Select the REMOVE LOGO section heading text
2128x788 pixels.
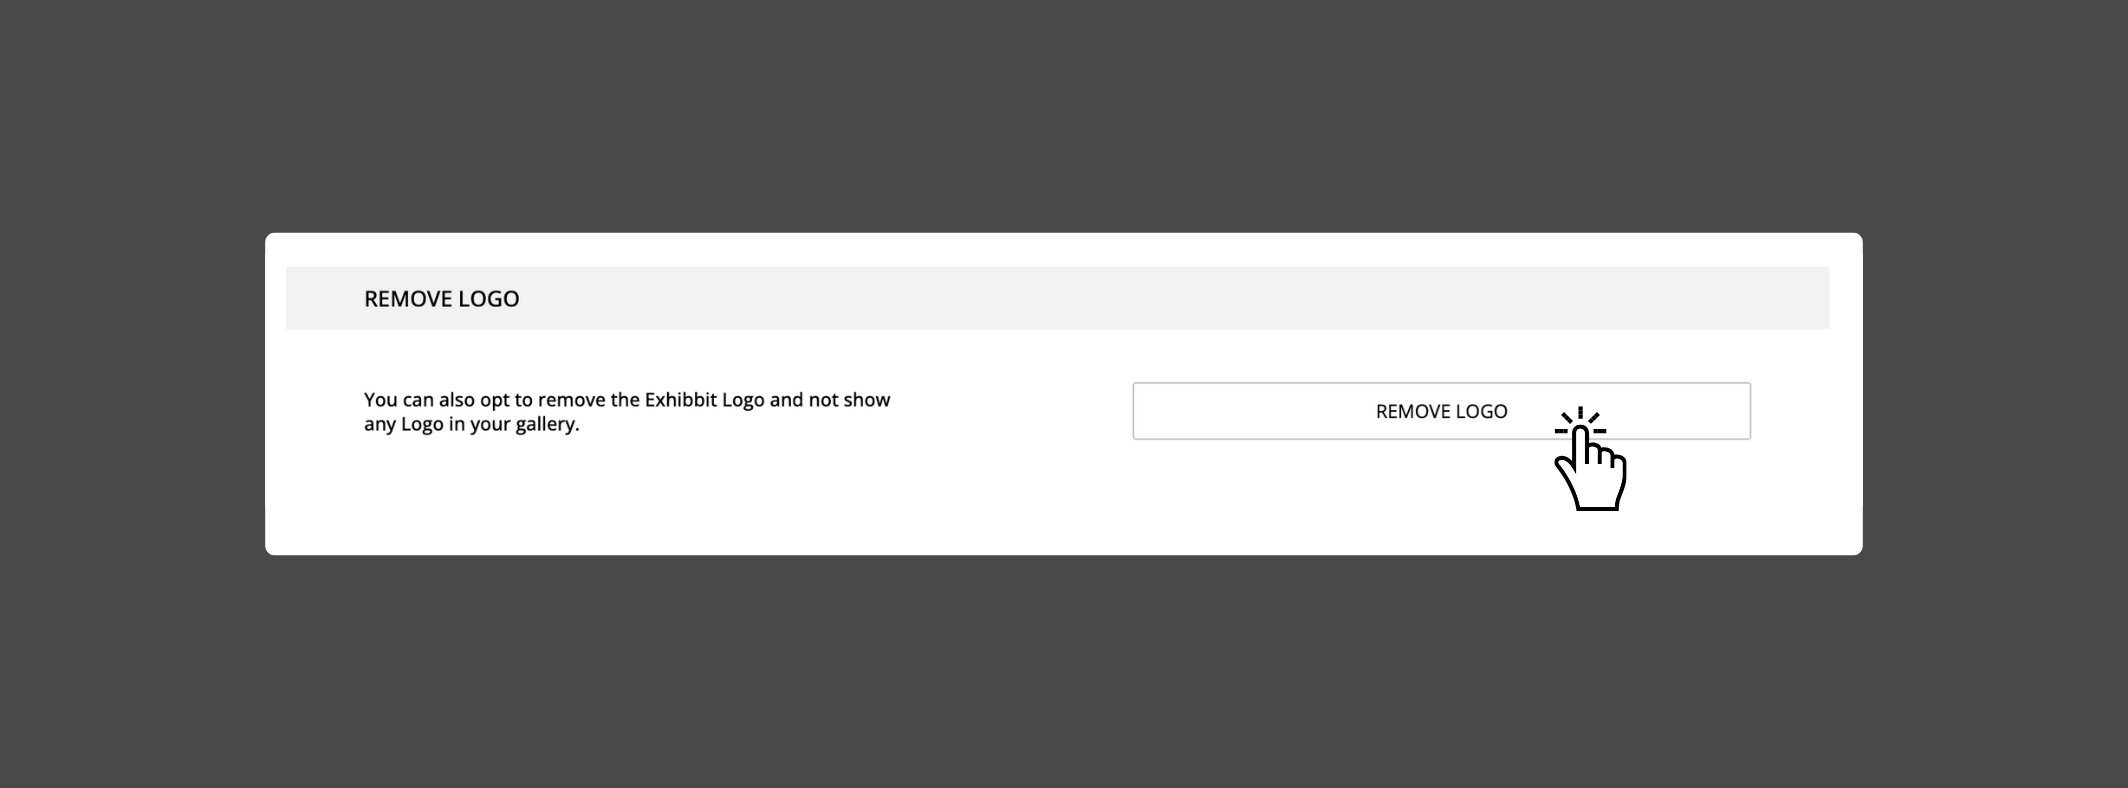tap(441, 299)
